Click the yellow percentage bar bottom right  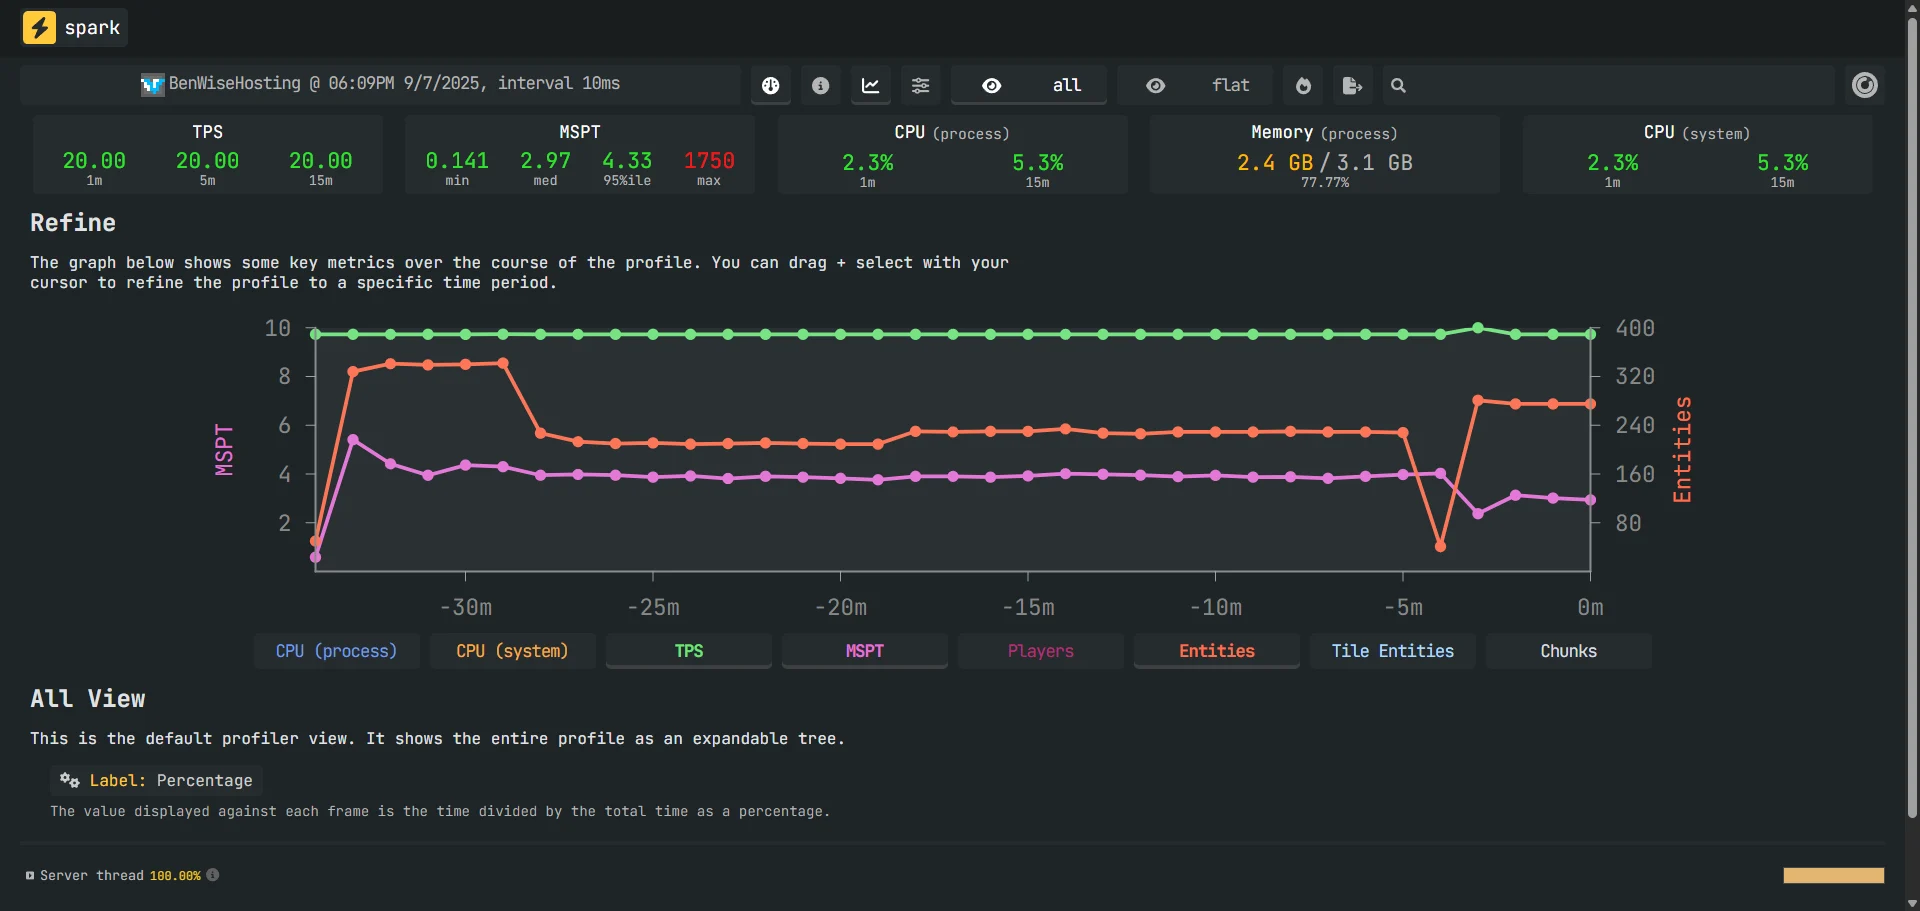click(x=1833, y=875)
